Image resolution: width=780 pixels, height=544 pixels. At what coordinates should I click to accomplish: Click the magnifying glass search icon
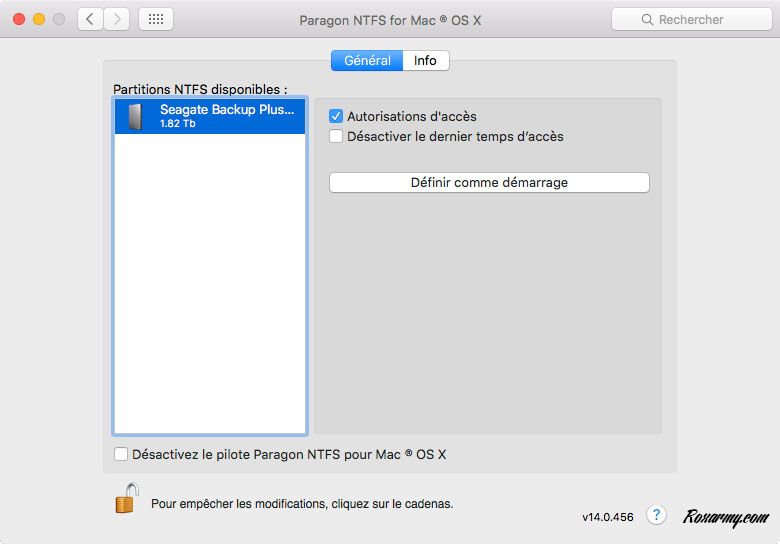click(x=648, y=20)
